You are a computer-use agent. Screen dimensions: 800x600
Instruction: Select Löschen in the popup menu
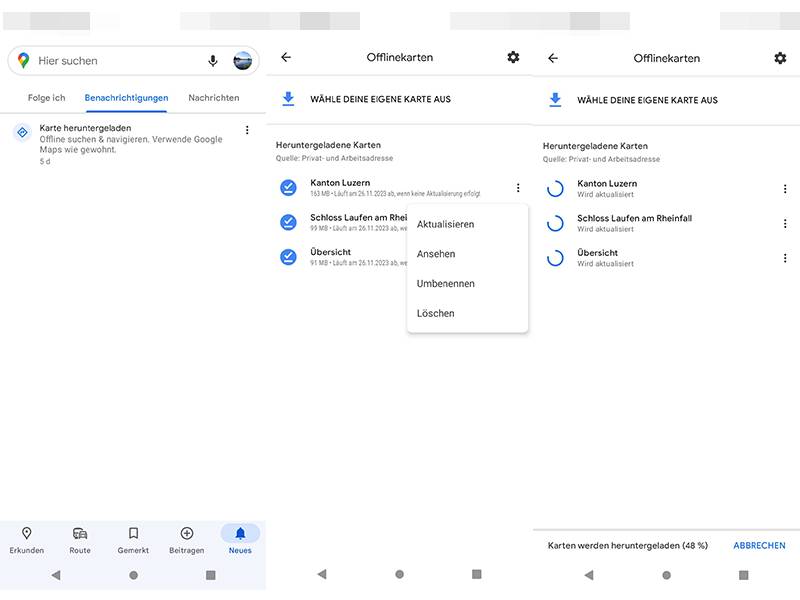436,313
